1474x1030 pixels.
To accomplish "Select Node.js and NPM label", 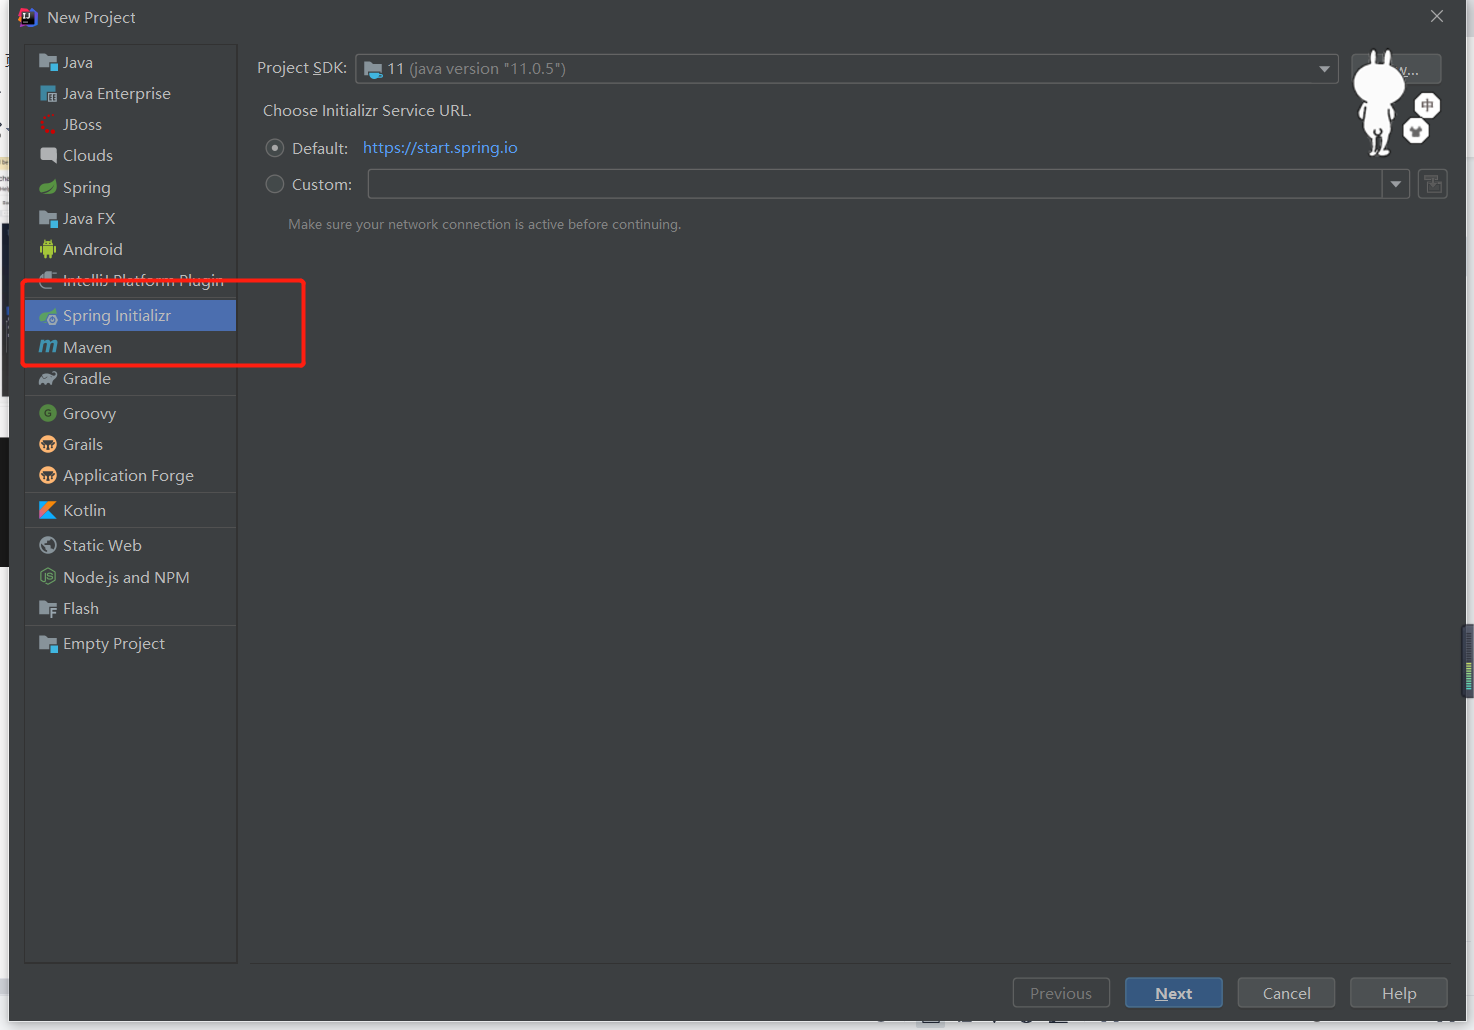I will pyautogui.click(x=126, y=577).
